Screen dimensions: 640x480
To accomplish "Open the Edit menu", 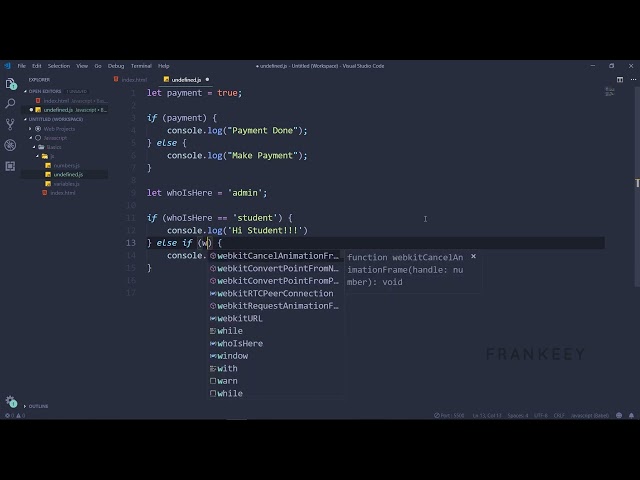I will pyautogui.click(x=37, y=66).
